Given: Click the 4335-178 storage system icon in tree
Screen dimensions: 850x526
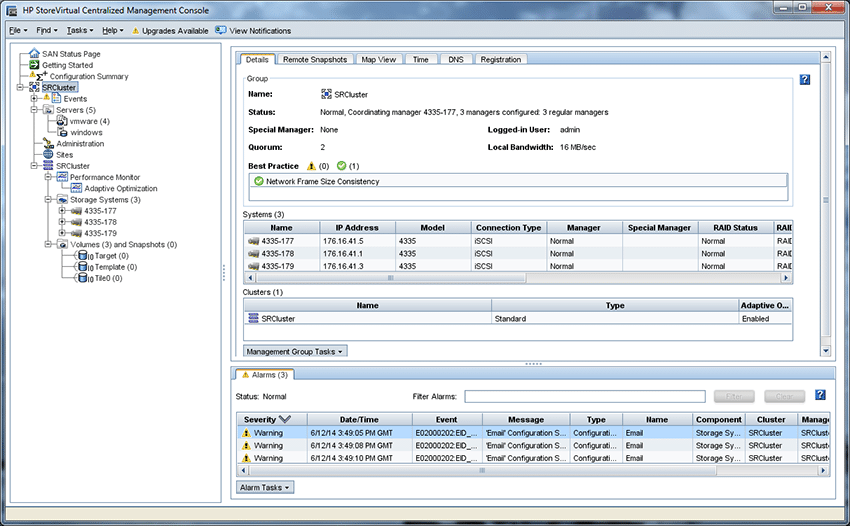Looking at the screenshot, I should pyautogui.click(x=76, y=222).
